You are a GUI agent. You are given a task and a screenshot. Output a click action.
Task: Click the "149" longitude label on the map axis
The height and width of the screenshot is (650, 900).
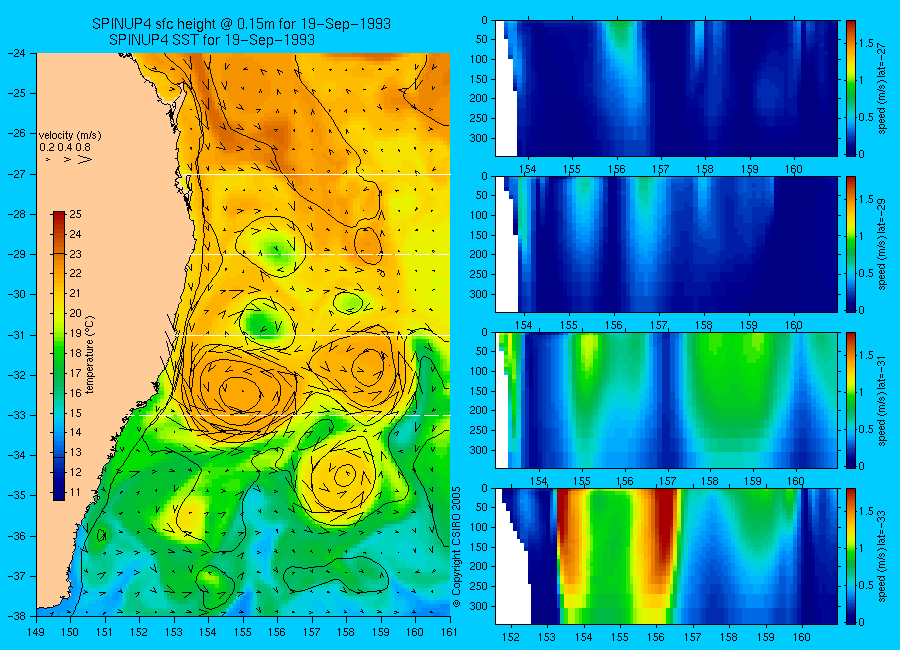[x=36, y=632]
